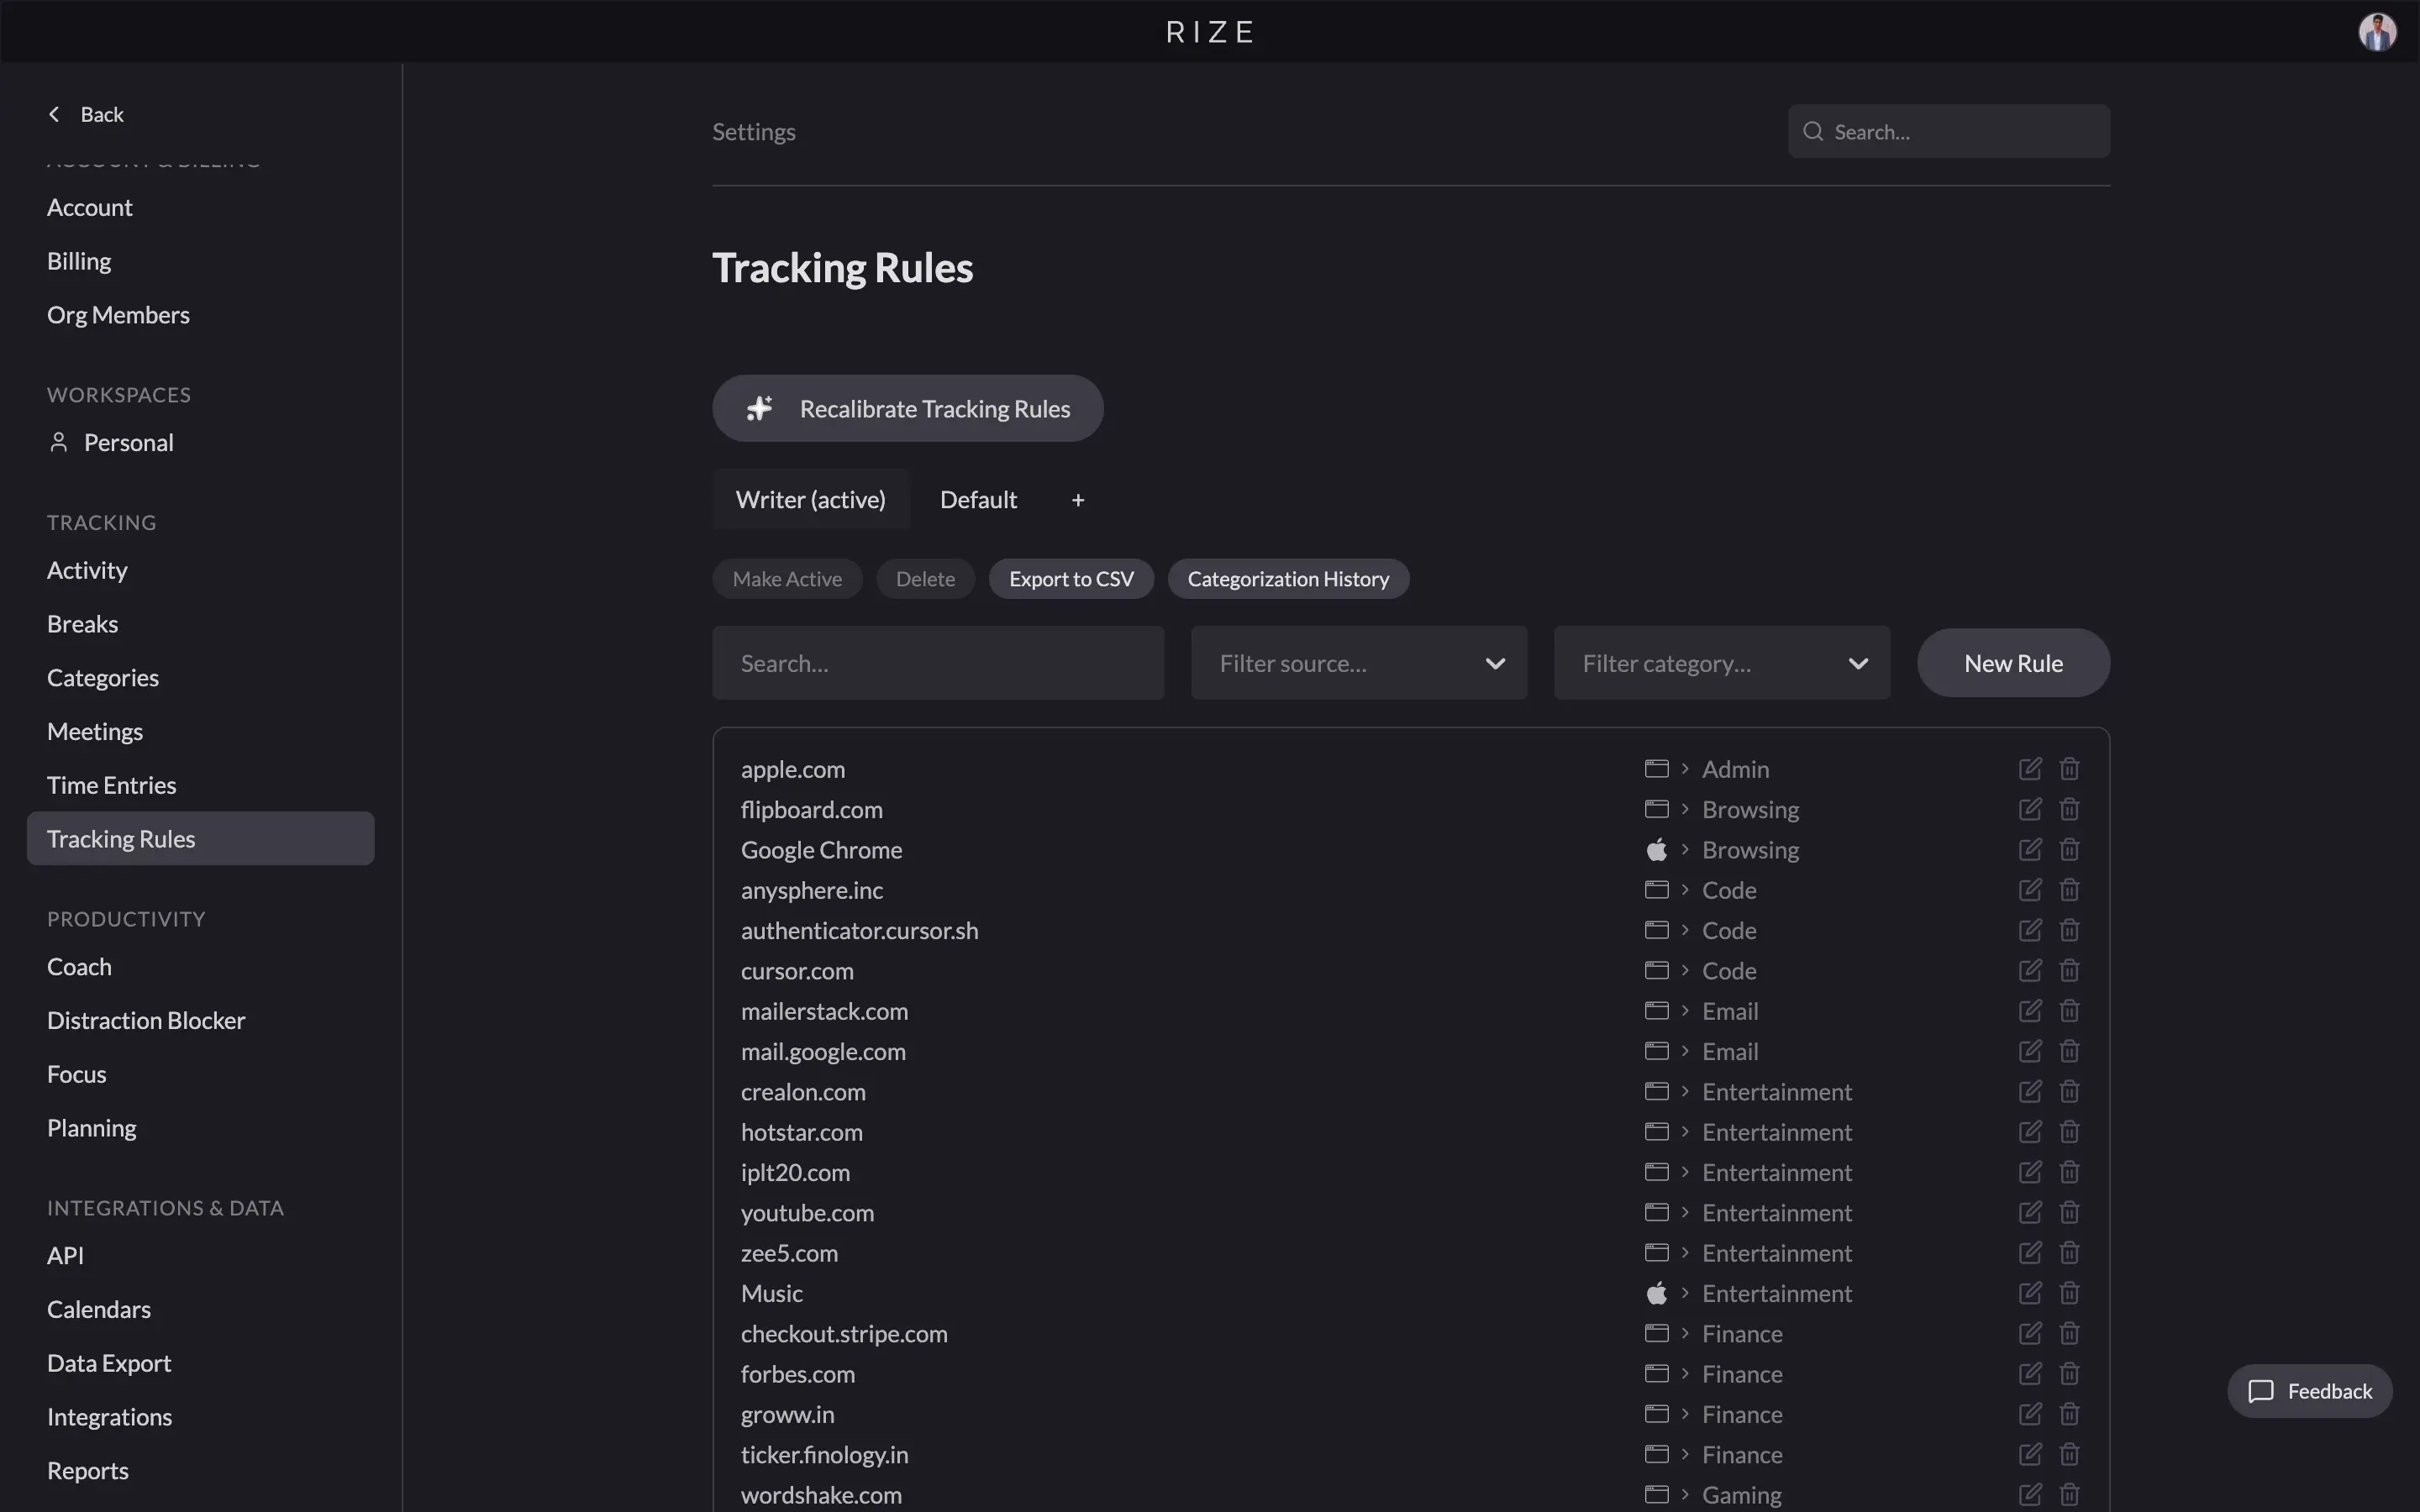2420x1512 pixels.
Task: Click the person icon beside Personal workspace
Action: [59, 442]
